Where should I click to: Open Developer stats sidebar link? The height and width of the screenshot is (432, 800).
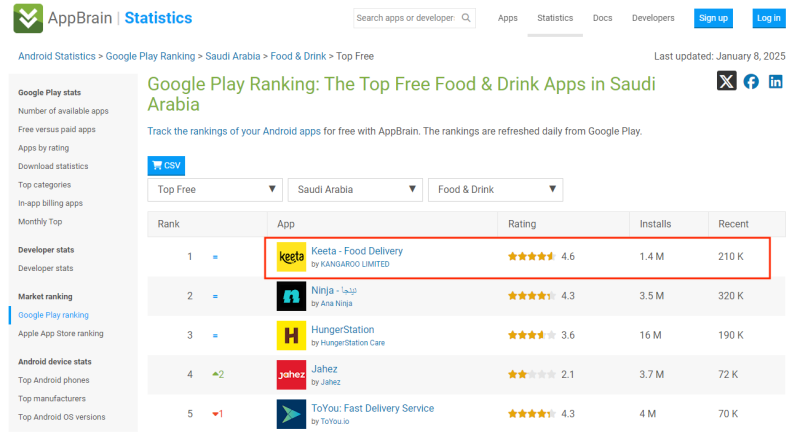(x=45, y=268)
